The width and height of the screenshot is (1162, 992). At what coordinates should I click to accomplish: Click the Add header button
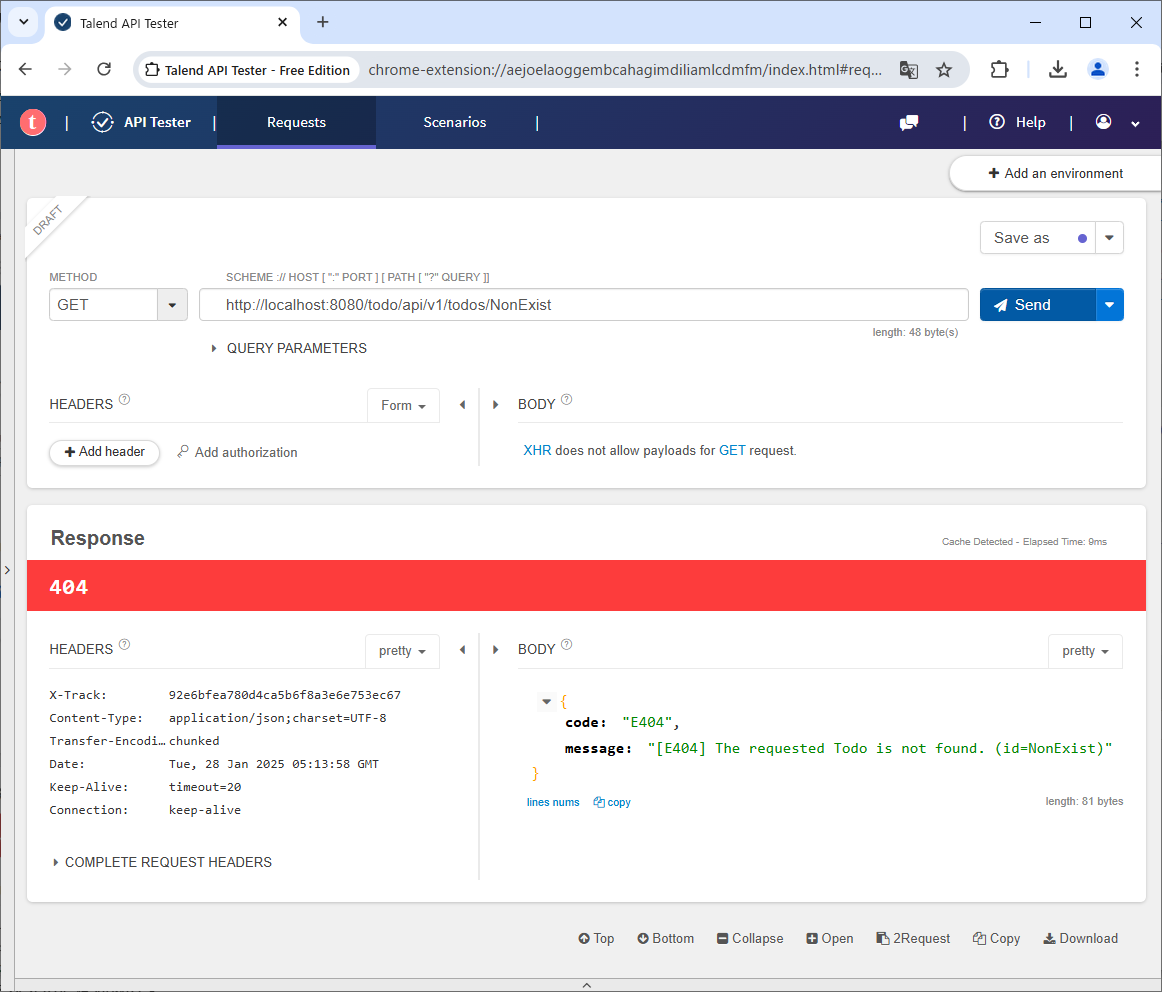click(x=104, y=452)
